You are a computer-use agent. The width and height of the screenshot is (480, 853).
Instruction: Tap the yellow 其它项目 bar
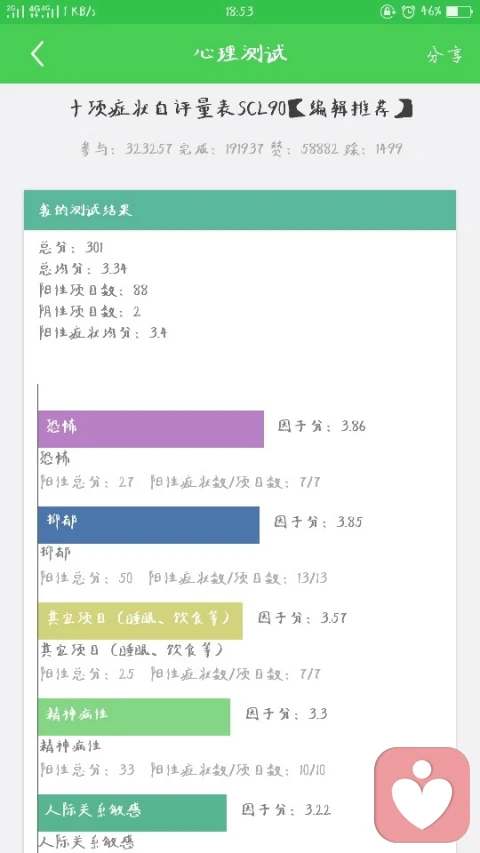pos(140,621)
